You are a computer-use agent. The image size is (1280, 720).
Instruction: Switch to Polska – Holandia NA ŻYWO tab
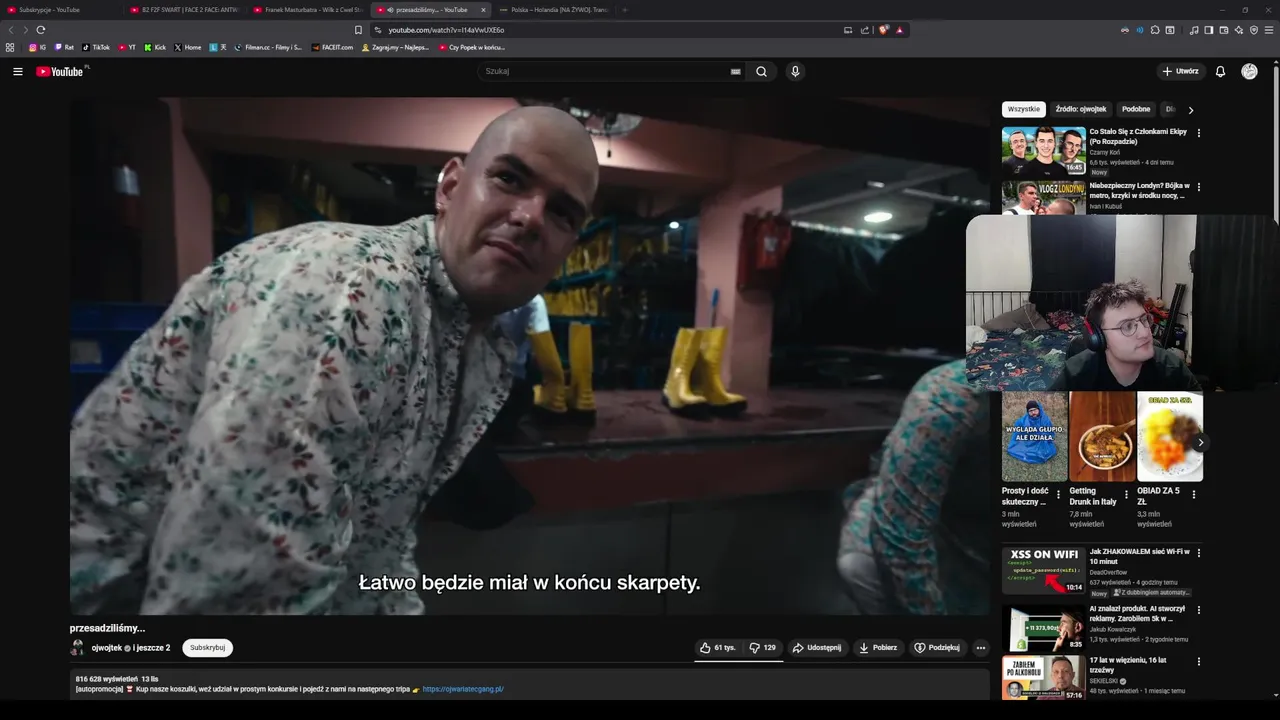click(553, 10)
